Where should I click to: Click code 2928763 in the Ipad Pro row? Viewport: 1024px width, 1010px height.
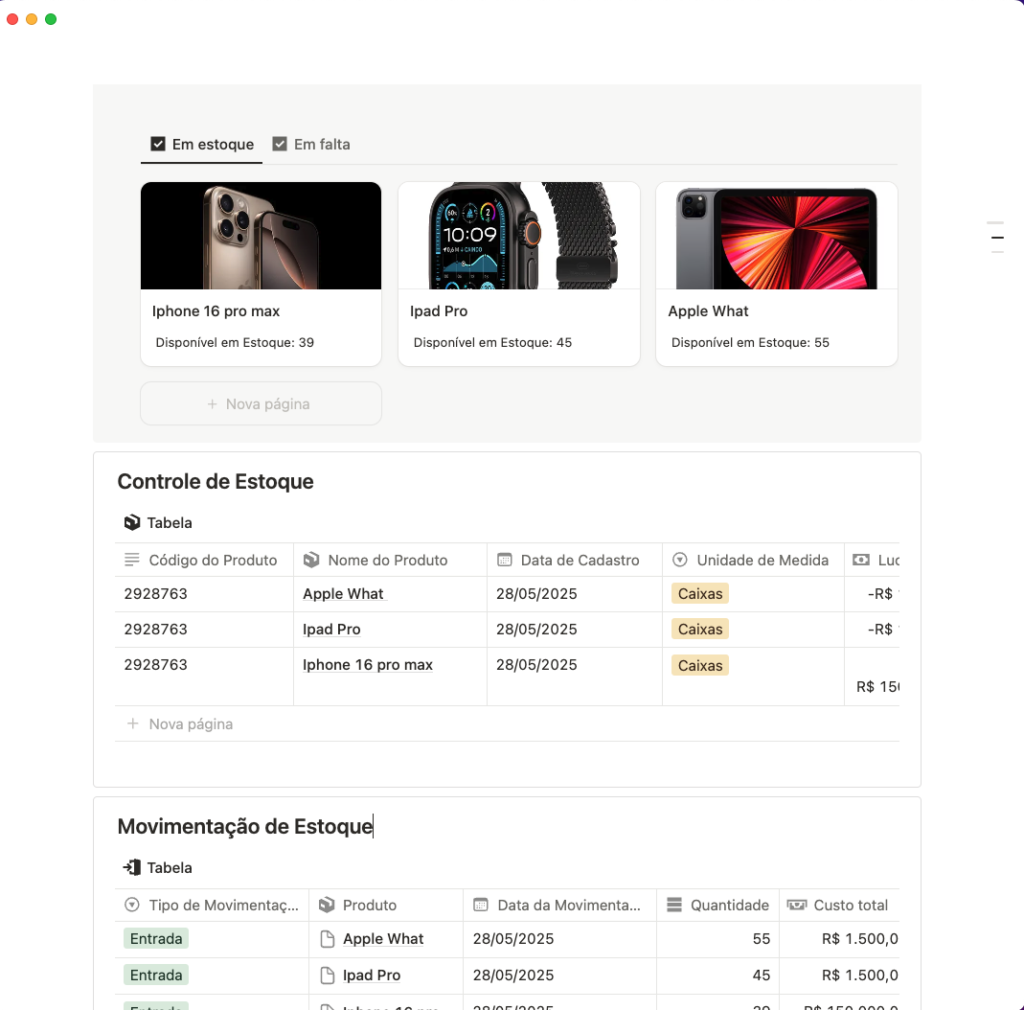click(155, 629)
